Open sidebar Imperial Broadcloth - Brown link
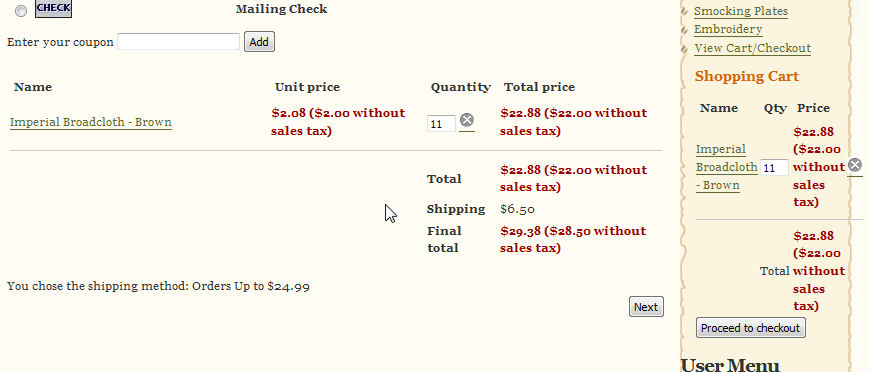Screen dimensions: 870x372 coord(726,167)
